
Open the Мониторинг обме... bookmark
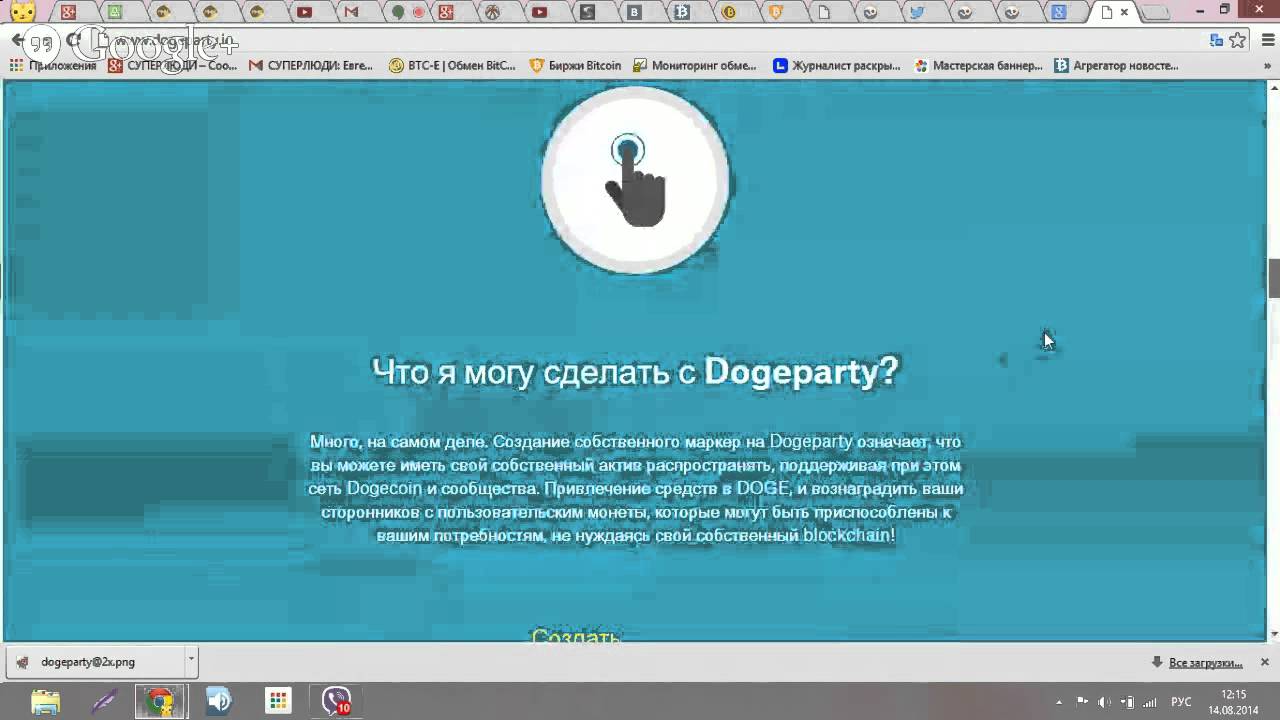tap(695, 66)
